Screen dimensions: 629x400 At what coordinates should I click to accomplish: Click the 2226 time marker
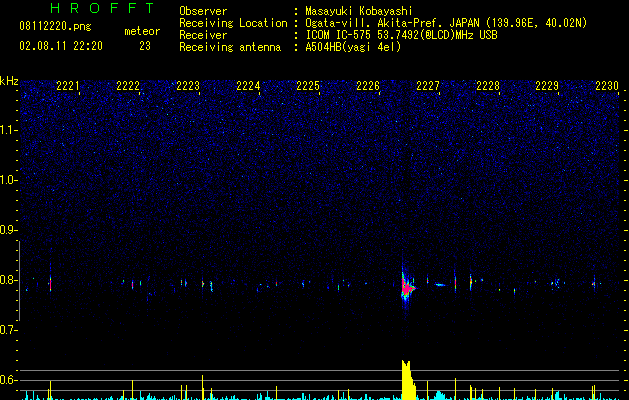click(368, 86)
